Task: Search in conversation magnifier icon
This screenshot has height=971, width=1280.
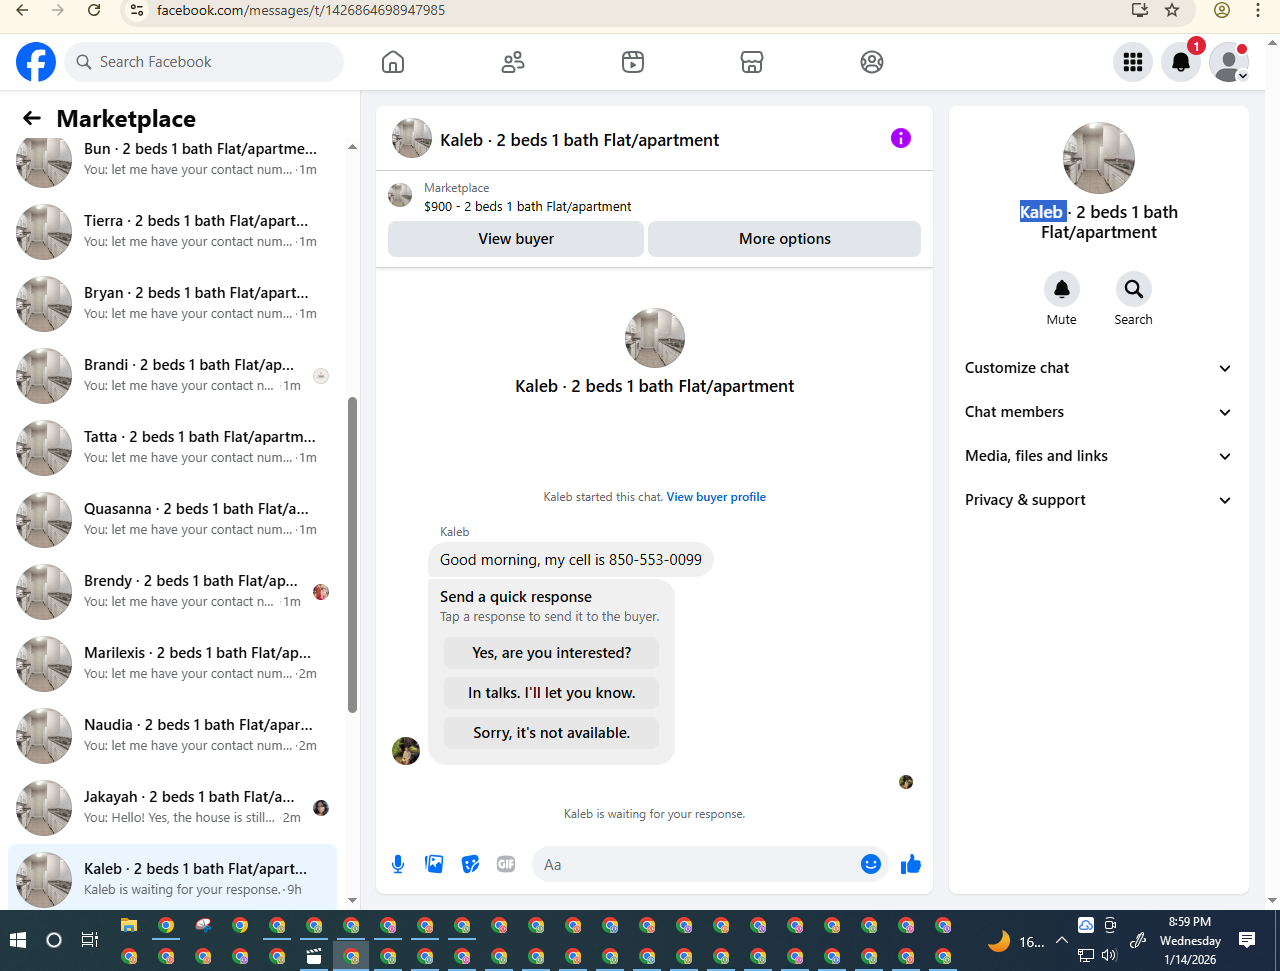Action: (x=1134, y=289)
